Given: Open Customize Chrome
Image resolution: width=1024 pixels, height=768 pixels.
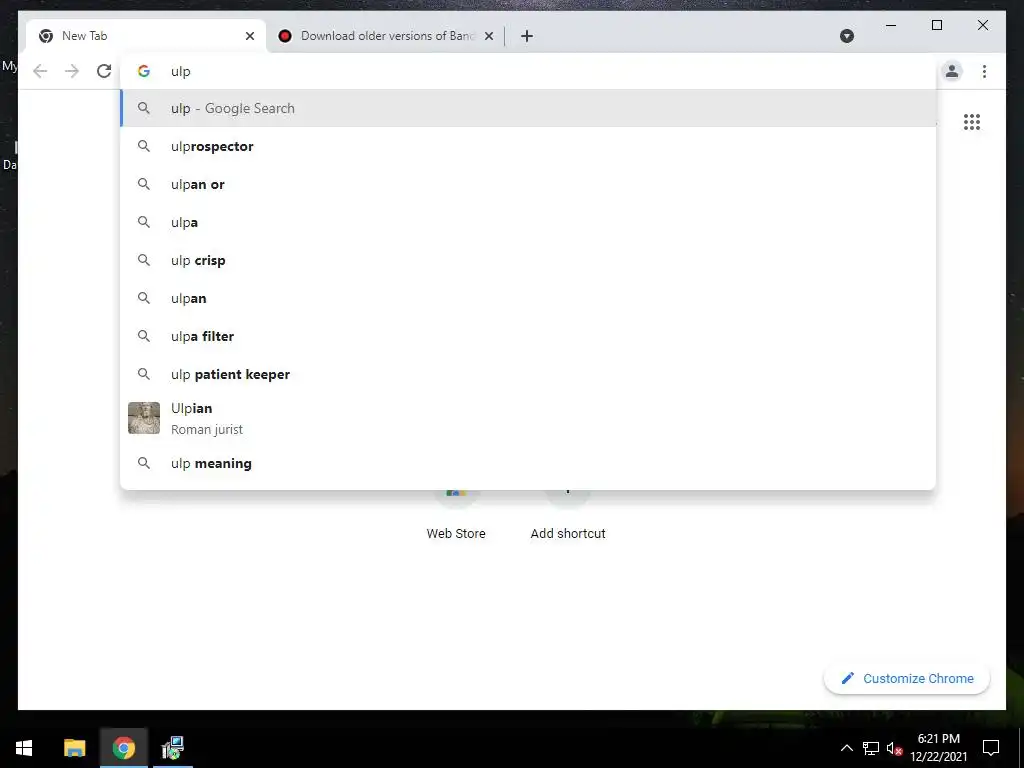Looking at the screenshot, I should [x=907, y=679].
